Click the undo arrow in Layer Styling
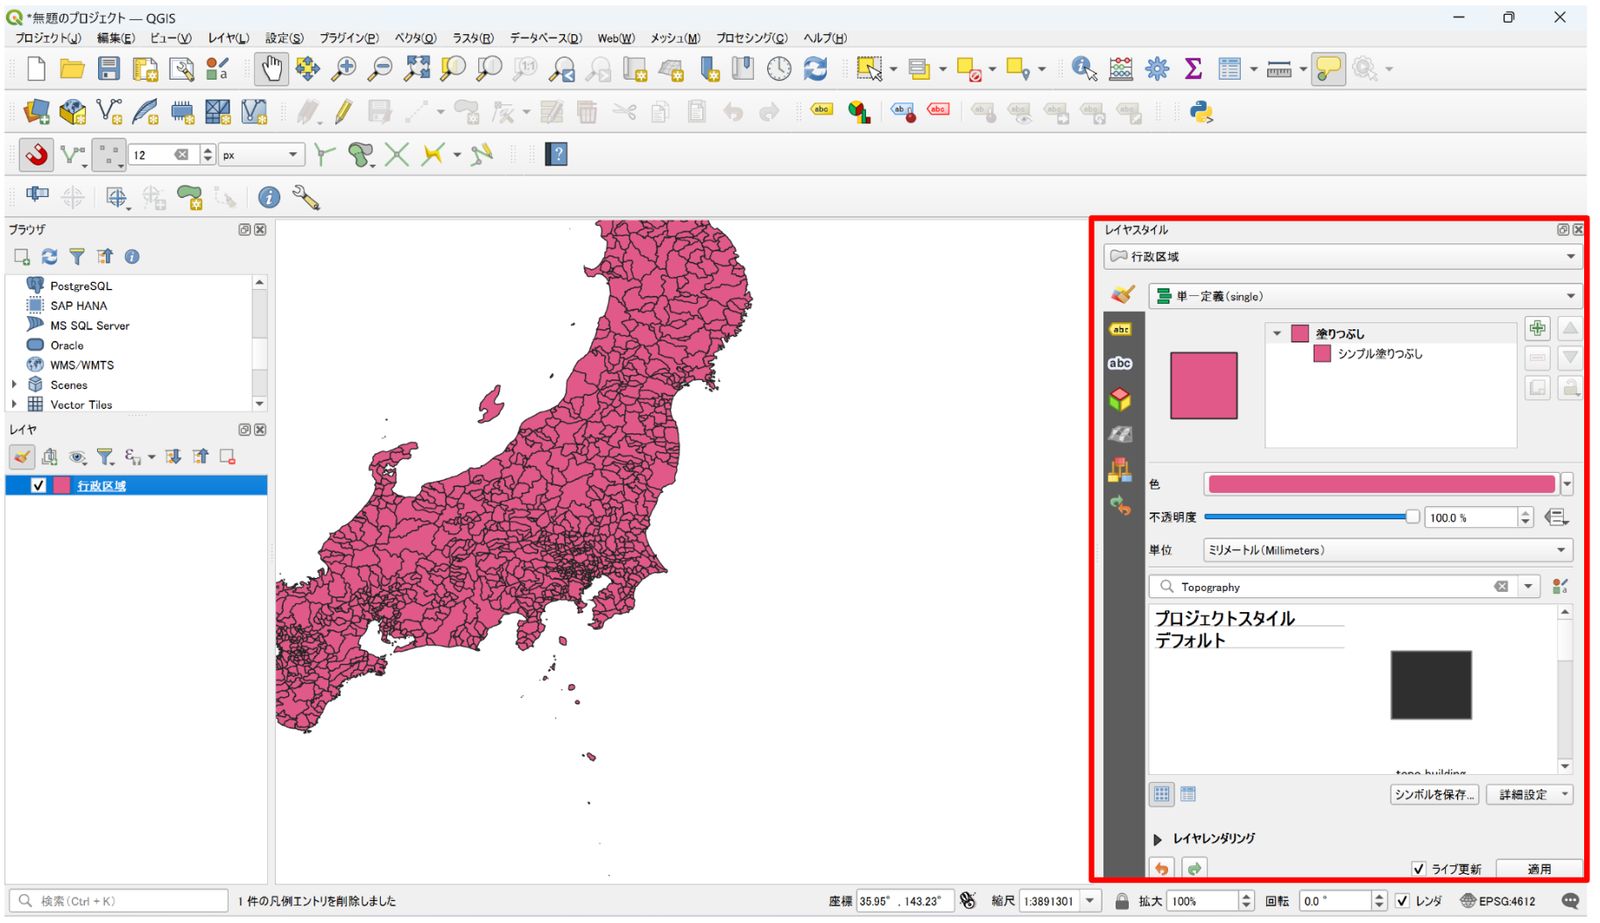 pyautogui.click(x=1162, y=868)
